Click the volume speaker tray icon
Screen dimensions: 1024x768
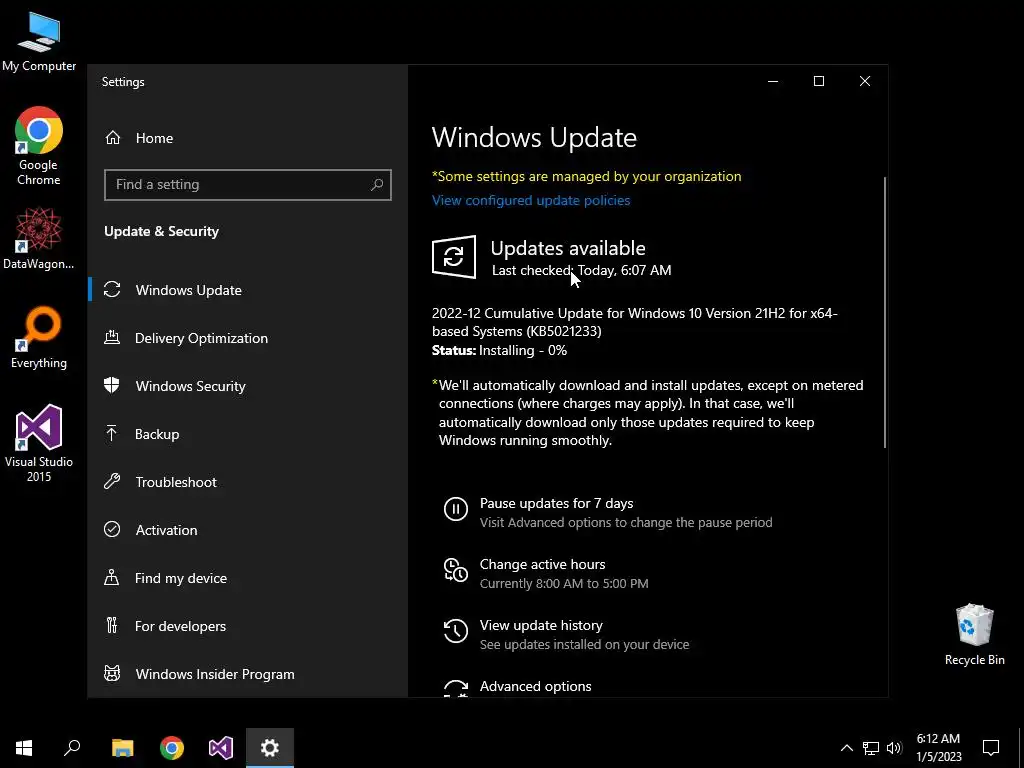894,748
